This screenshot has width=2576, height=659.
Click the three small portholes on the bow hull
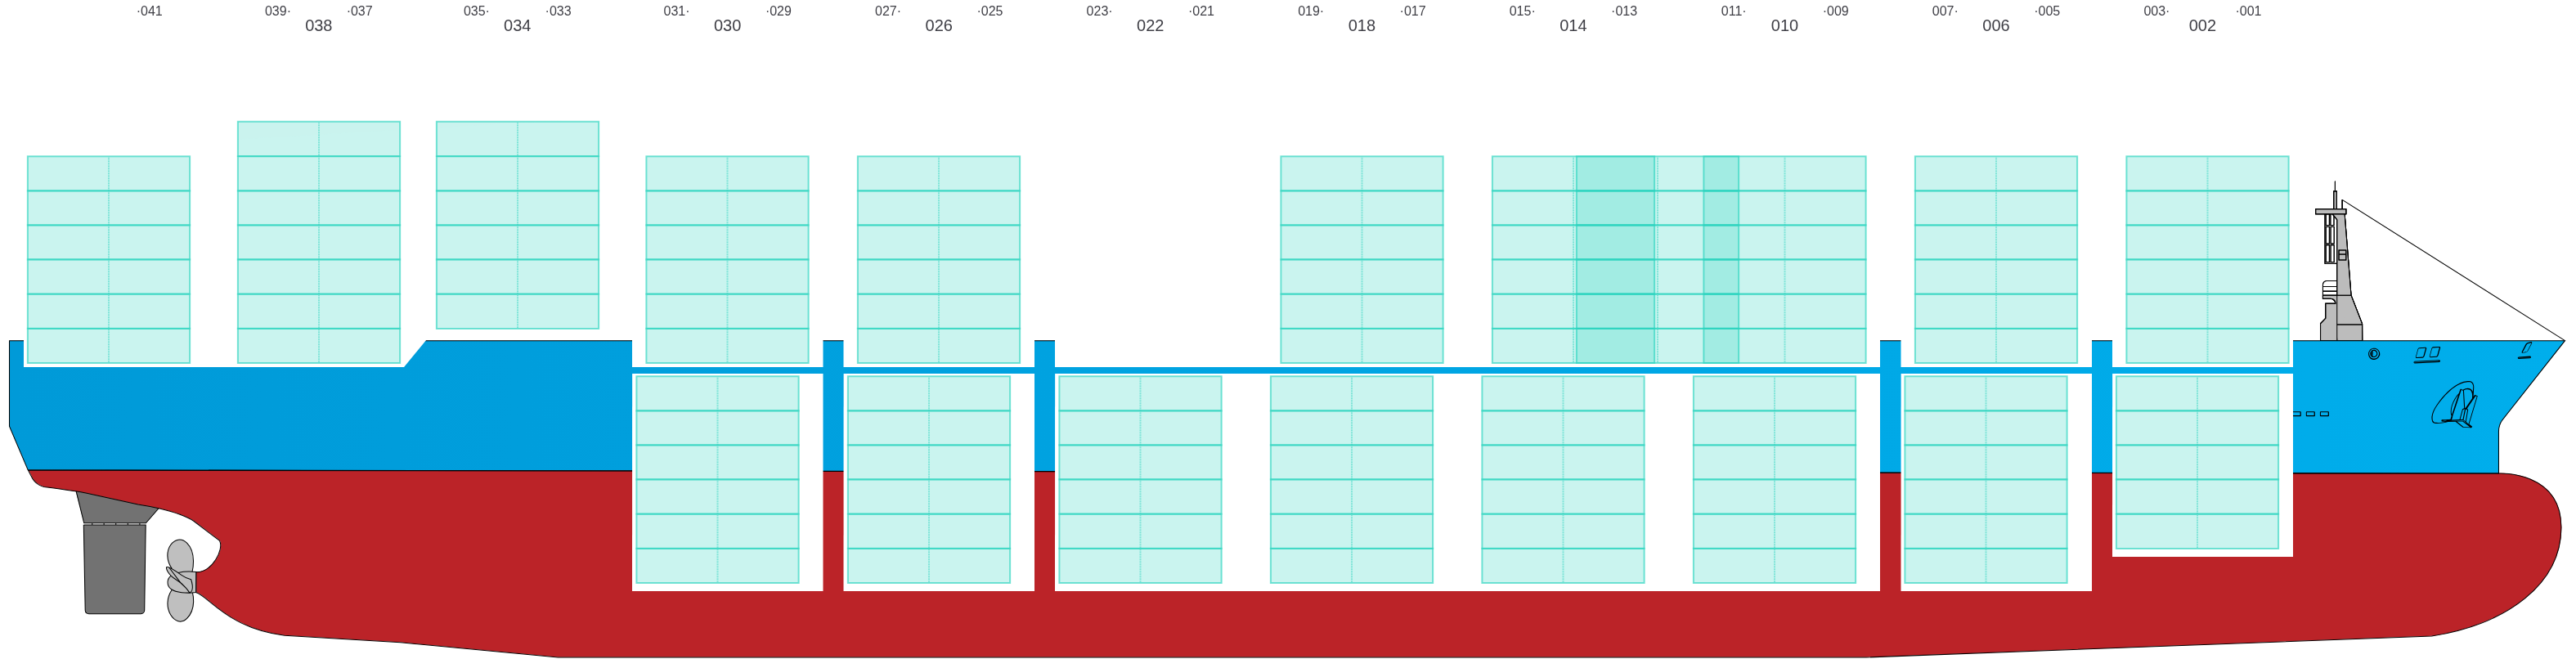(x=2311, y=413)
